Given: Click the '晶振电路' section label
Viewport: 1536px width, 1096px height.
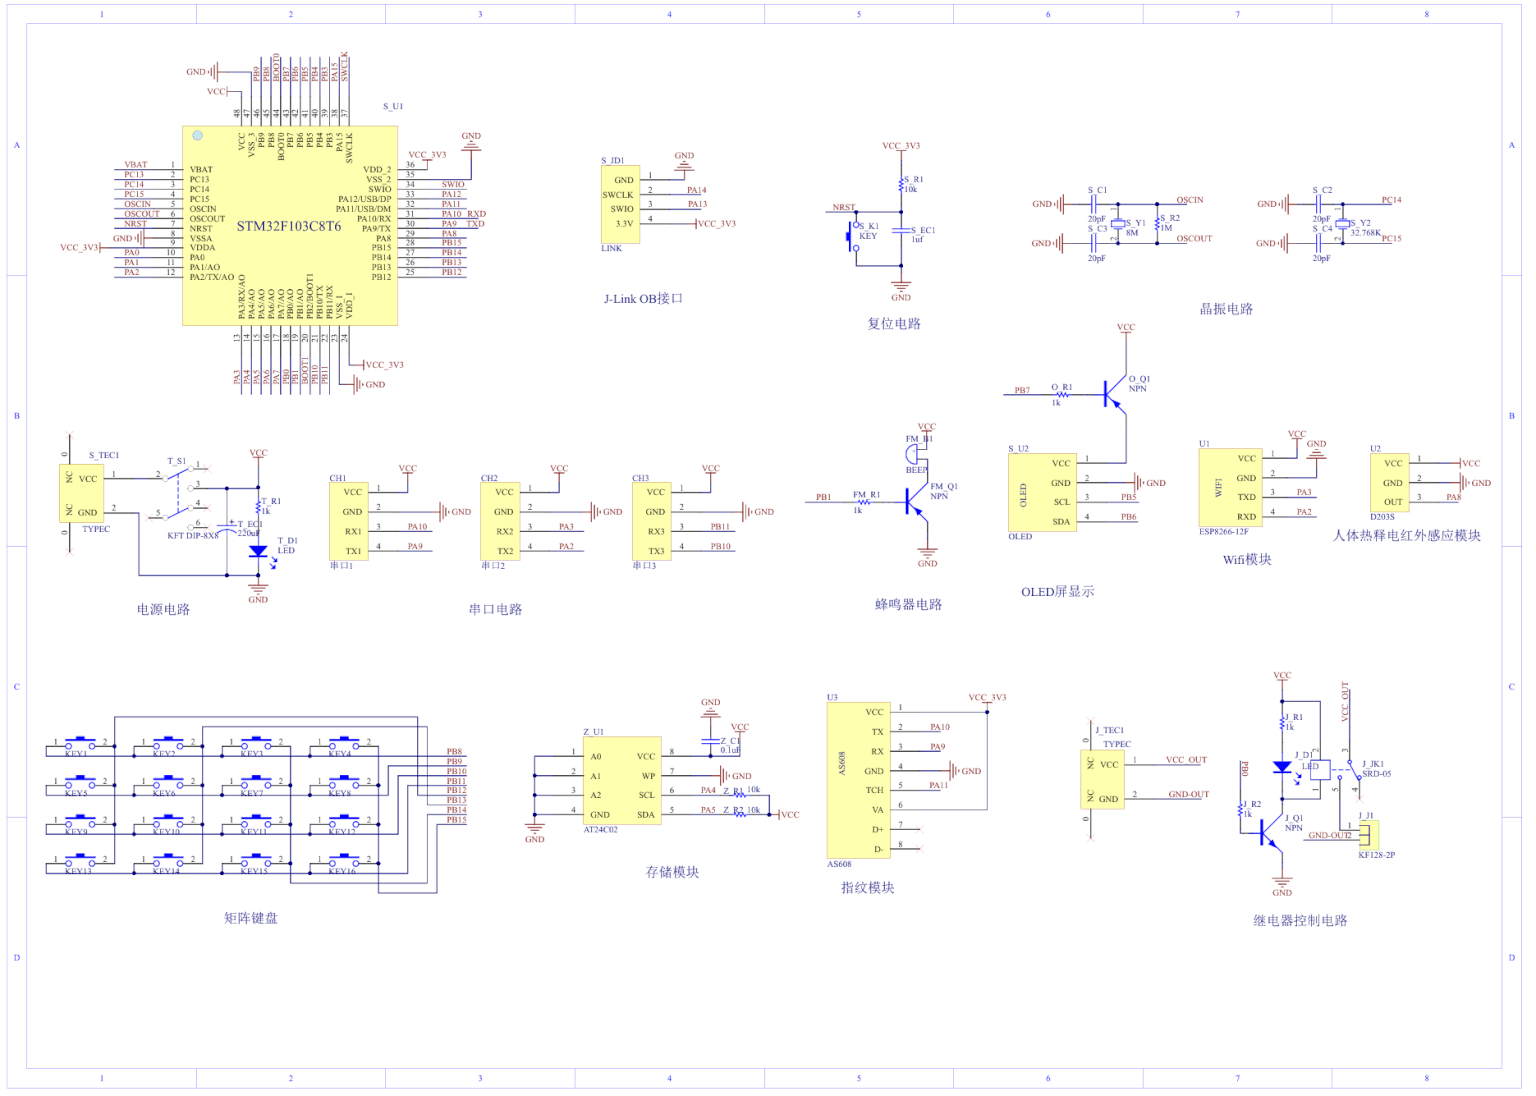Looking at the screenshot, I should click(x=1226, y=309).
